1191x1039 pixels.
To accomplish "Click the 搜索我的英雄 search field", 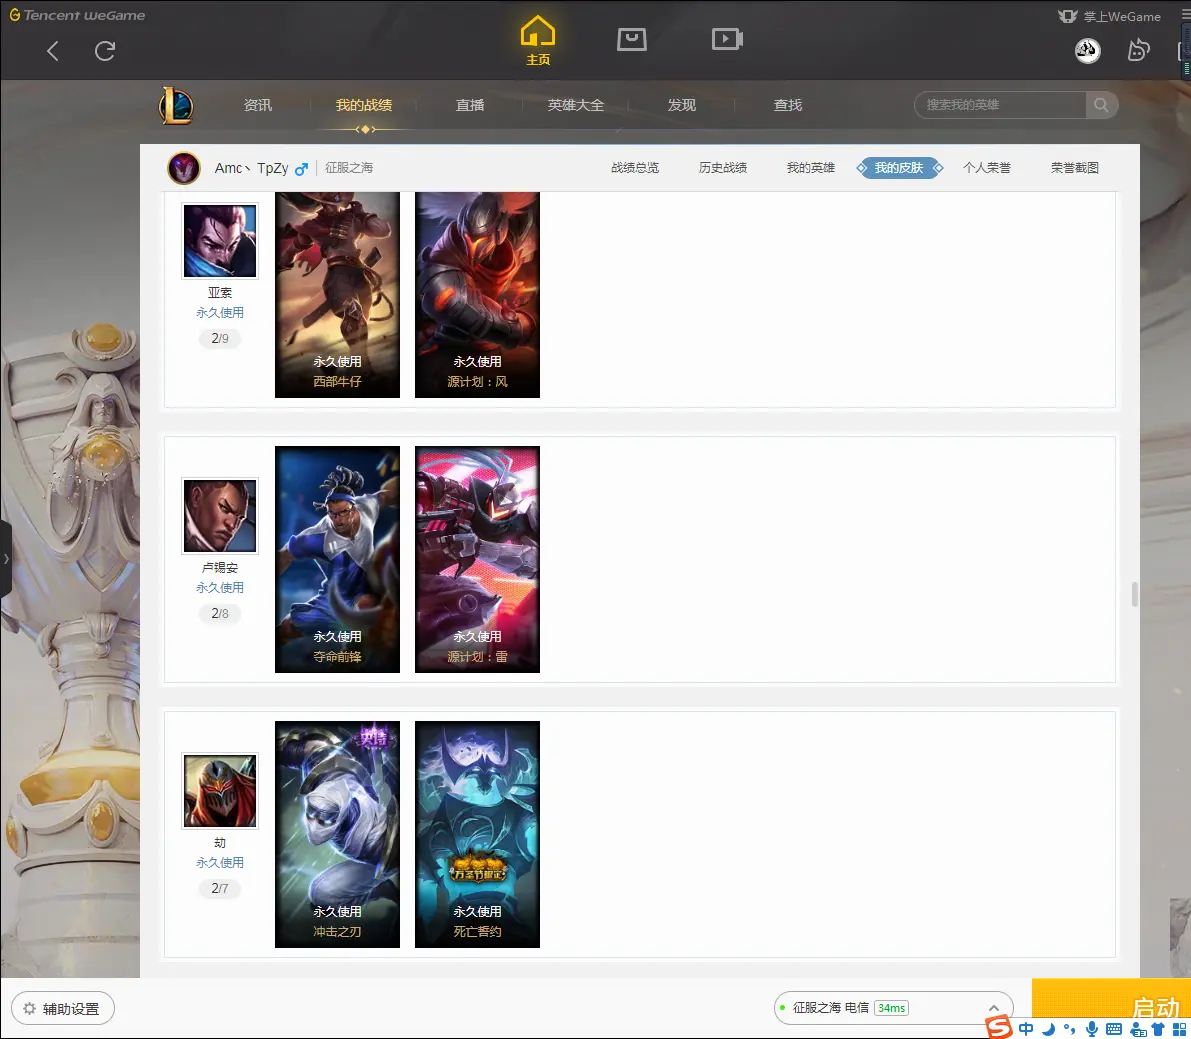I will point(1000,105).
